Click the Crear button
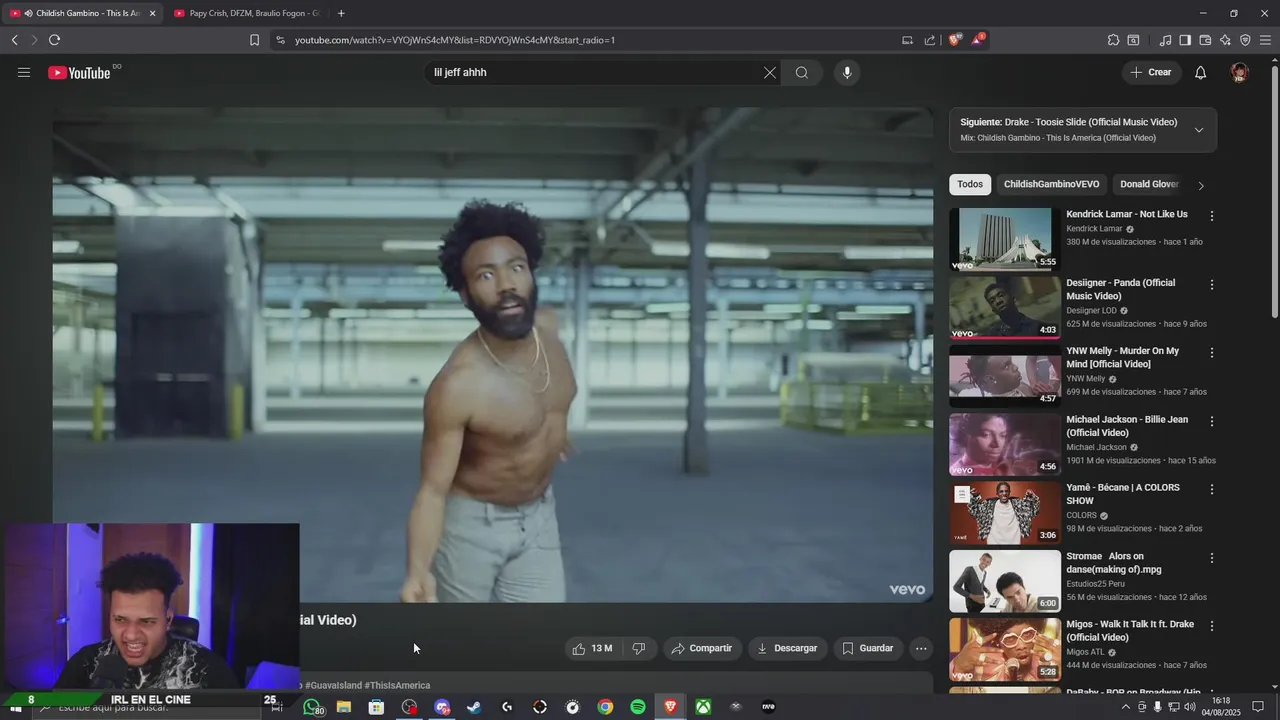Screen dimensions: 1280x720 pyautogui.click(x=1151, y=72)
